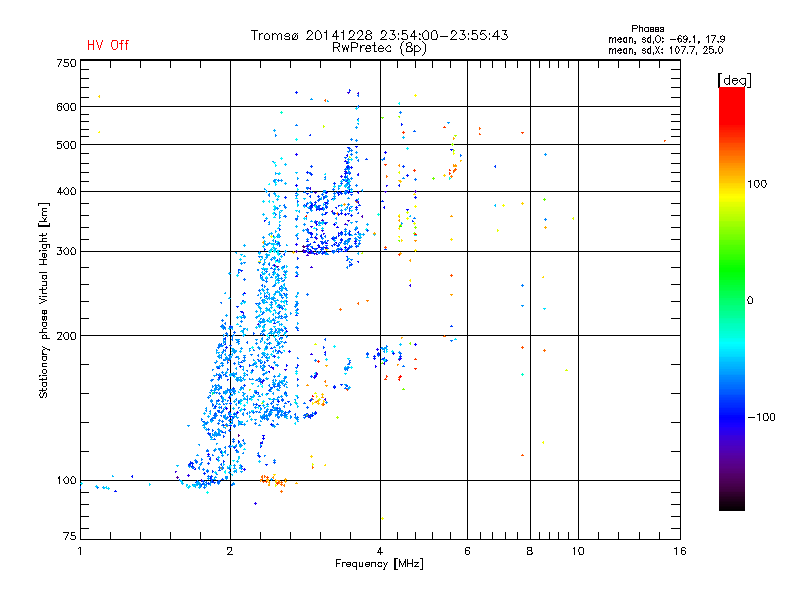This screenshot has height=600, width=800.
Task: Select the plot title 'Tromsø 20141228 23:54:00-23:55:43'
Action: click(380, 35)
